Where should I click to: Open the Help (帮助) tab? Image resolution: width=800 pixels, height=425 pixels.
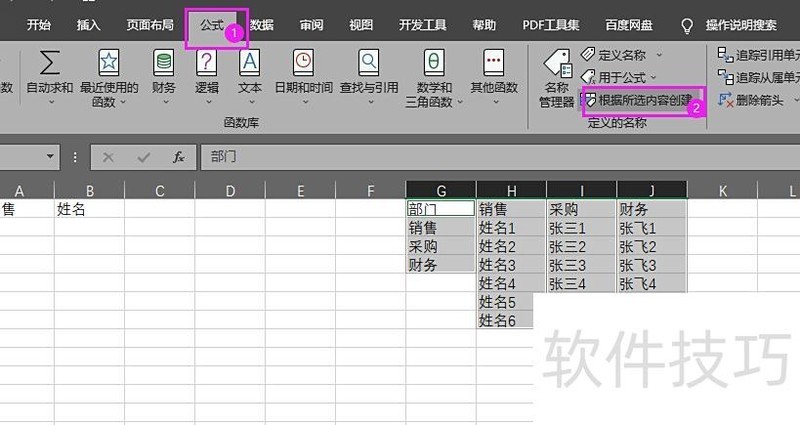pyautogui.click(x=484, y=25)
